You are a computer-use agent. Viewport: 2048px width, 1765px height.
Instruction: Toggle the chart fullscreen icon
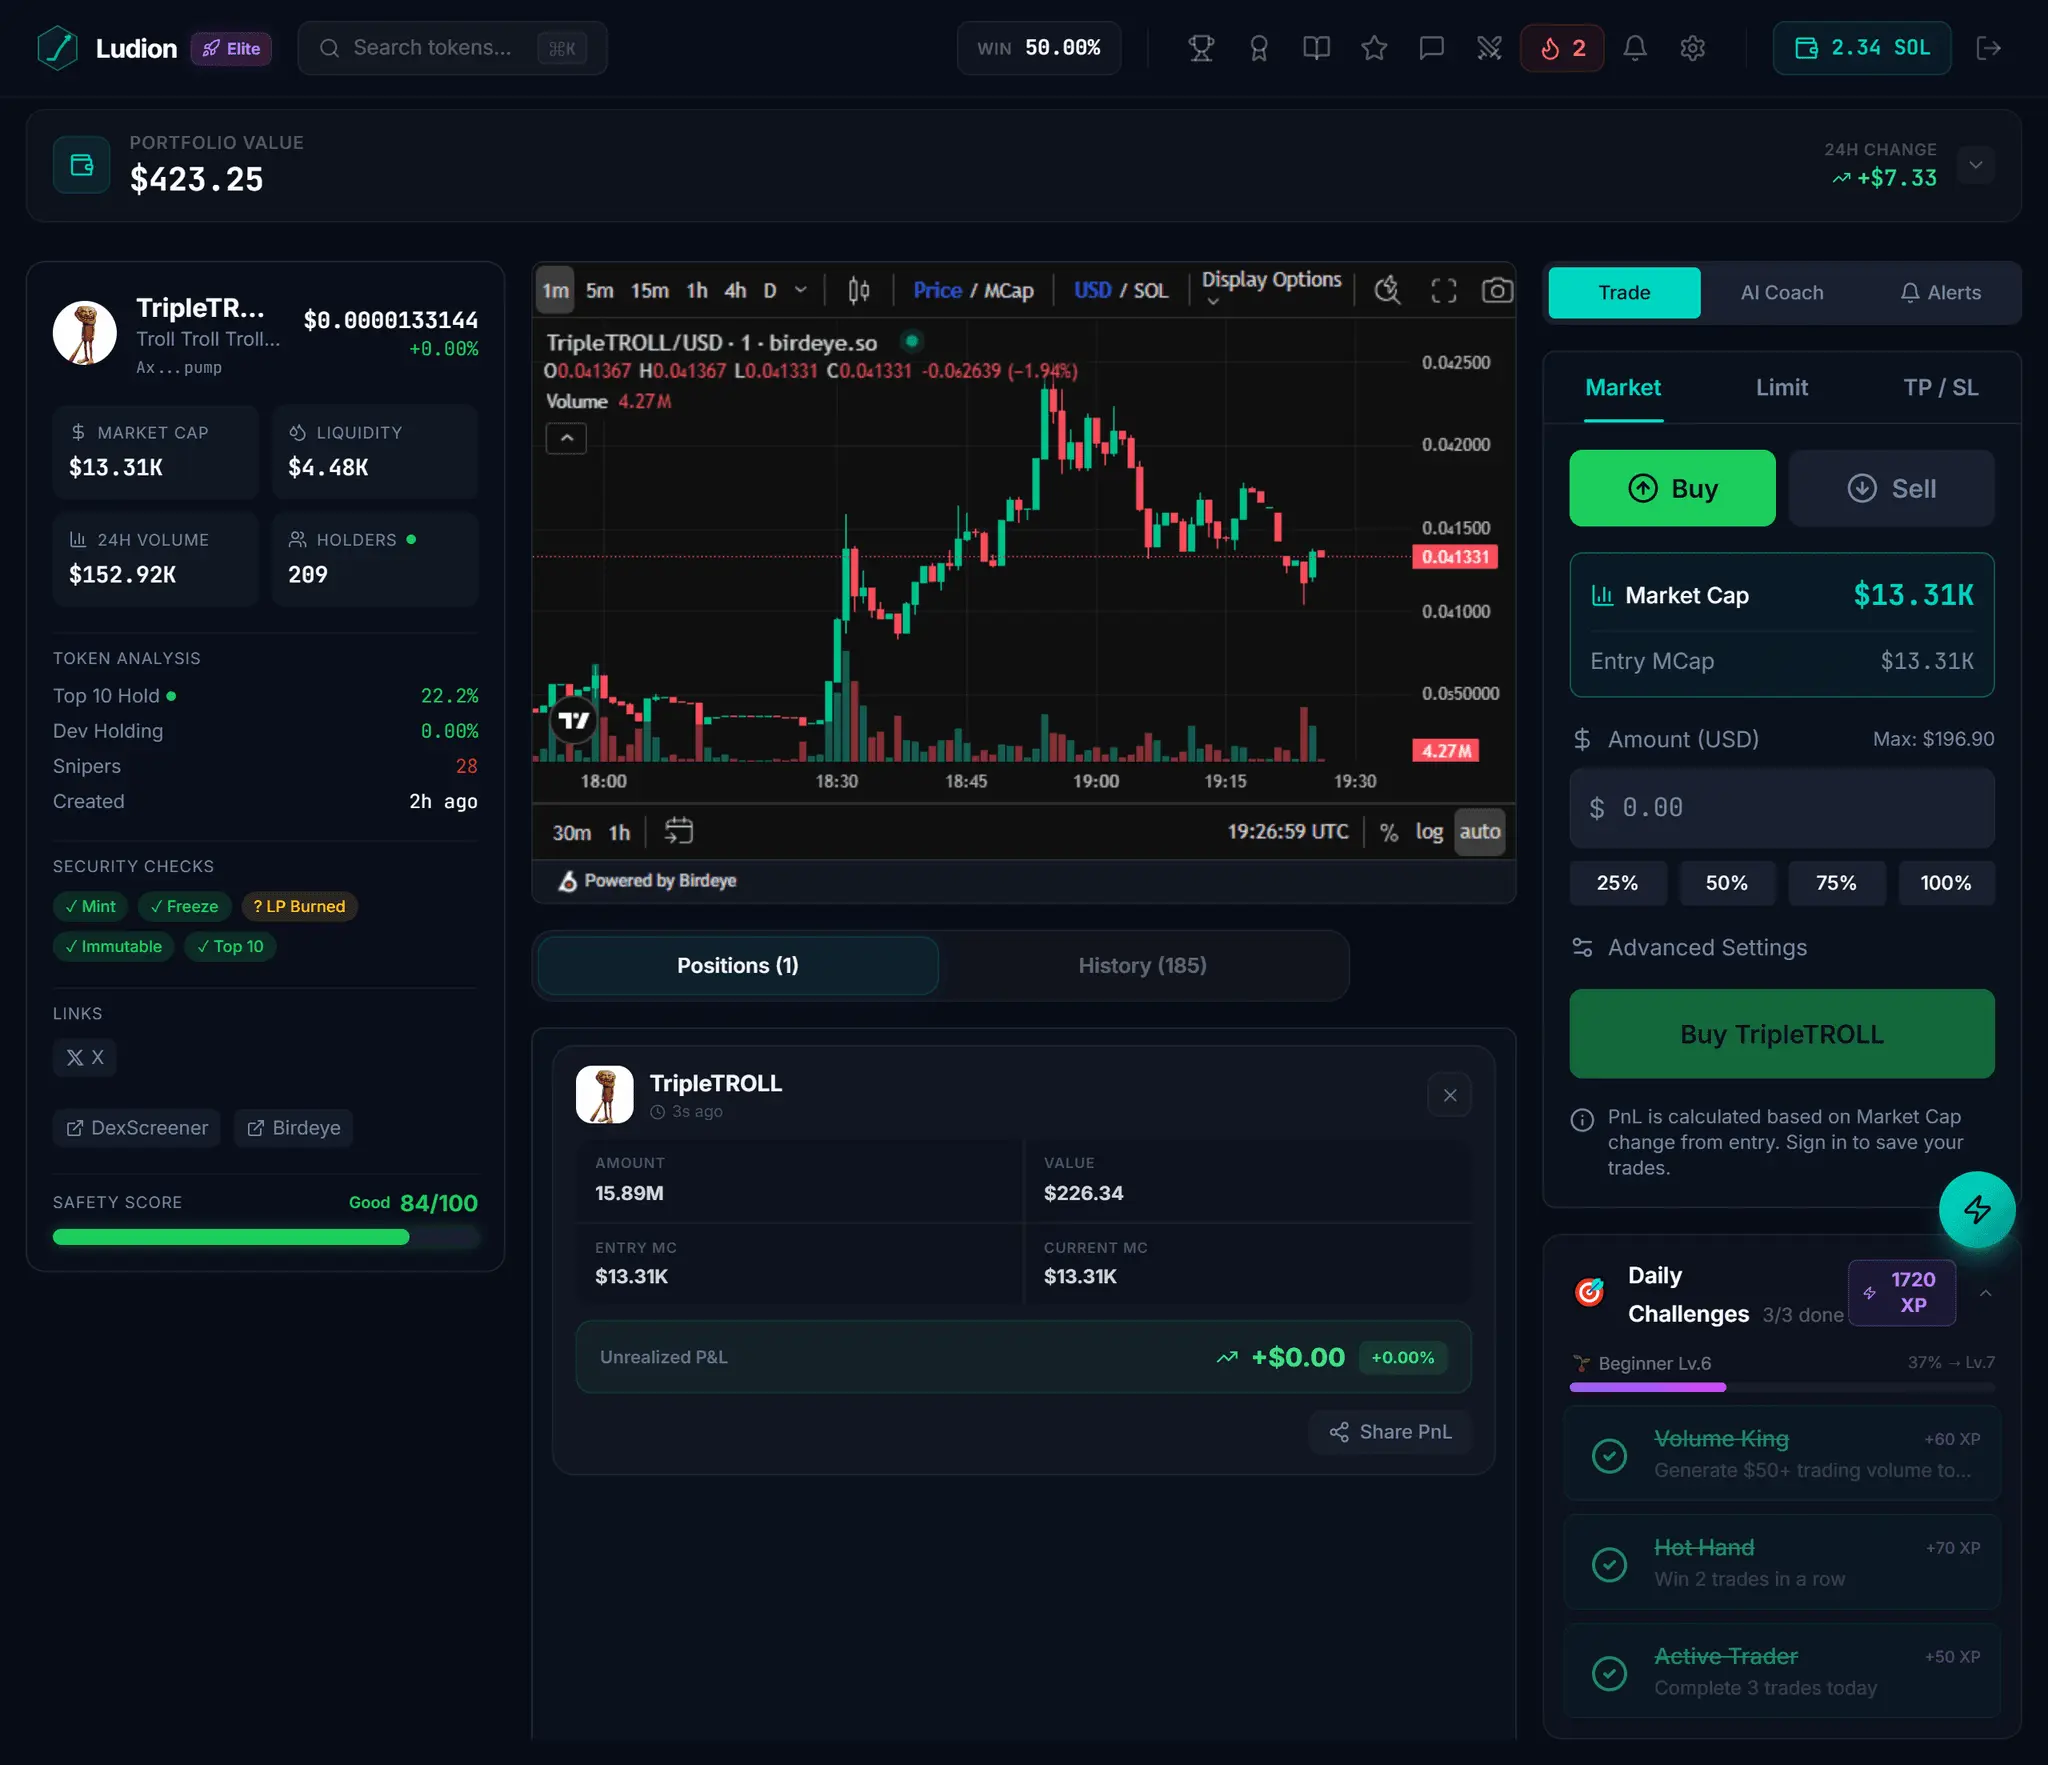(x=1443, y=291)
